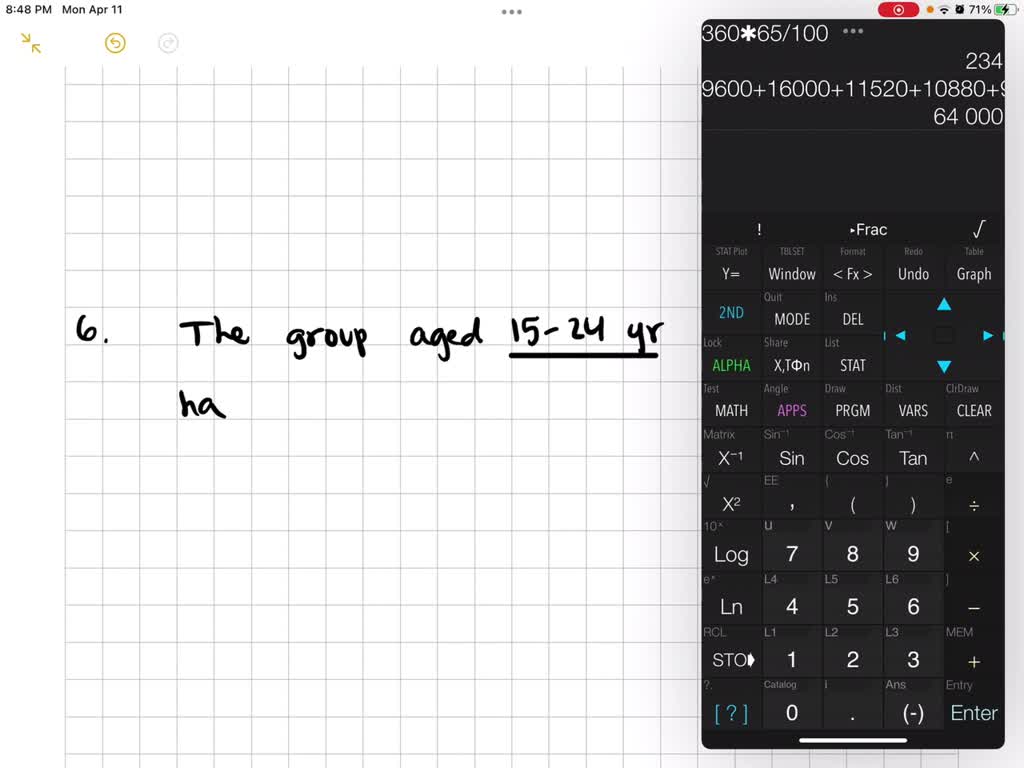Open the STAT menu
Viewport: 1024px width, 768px height.
pos(852,365)
